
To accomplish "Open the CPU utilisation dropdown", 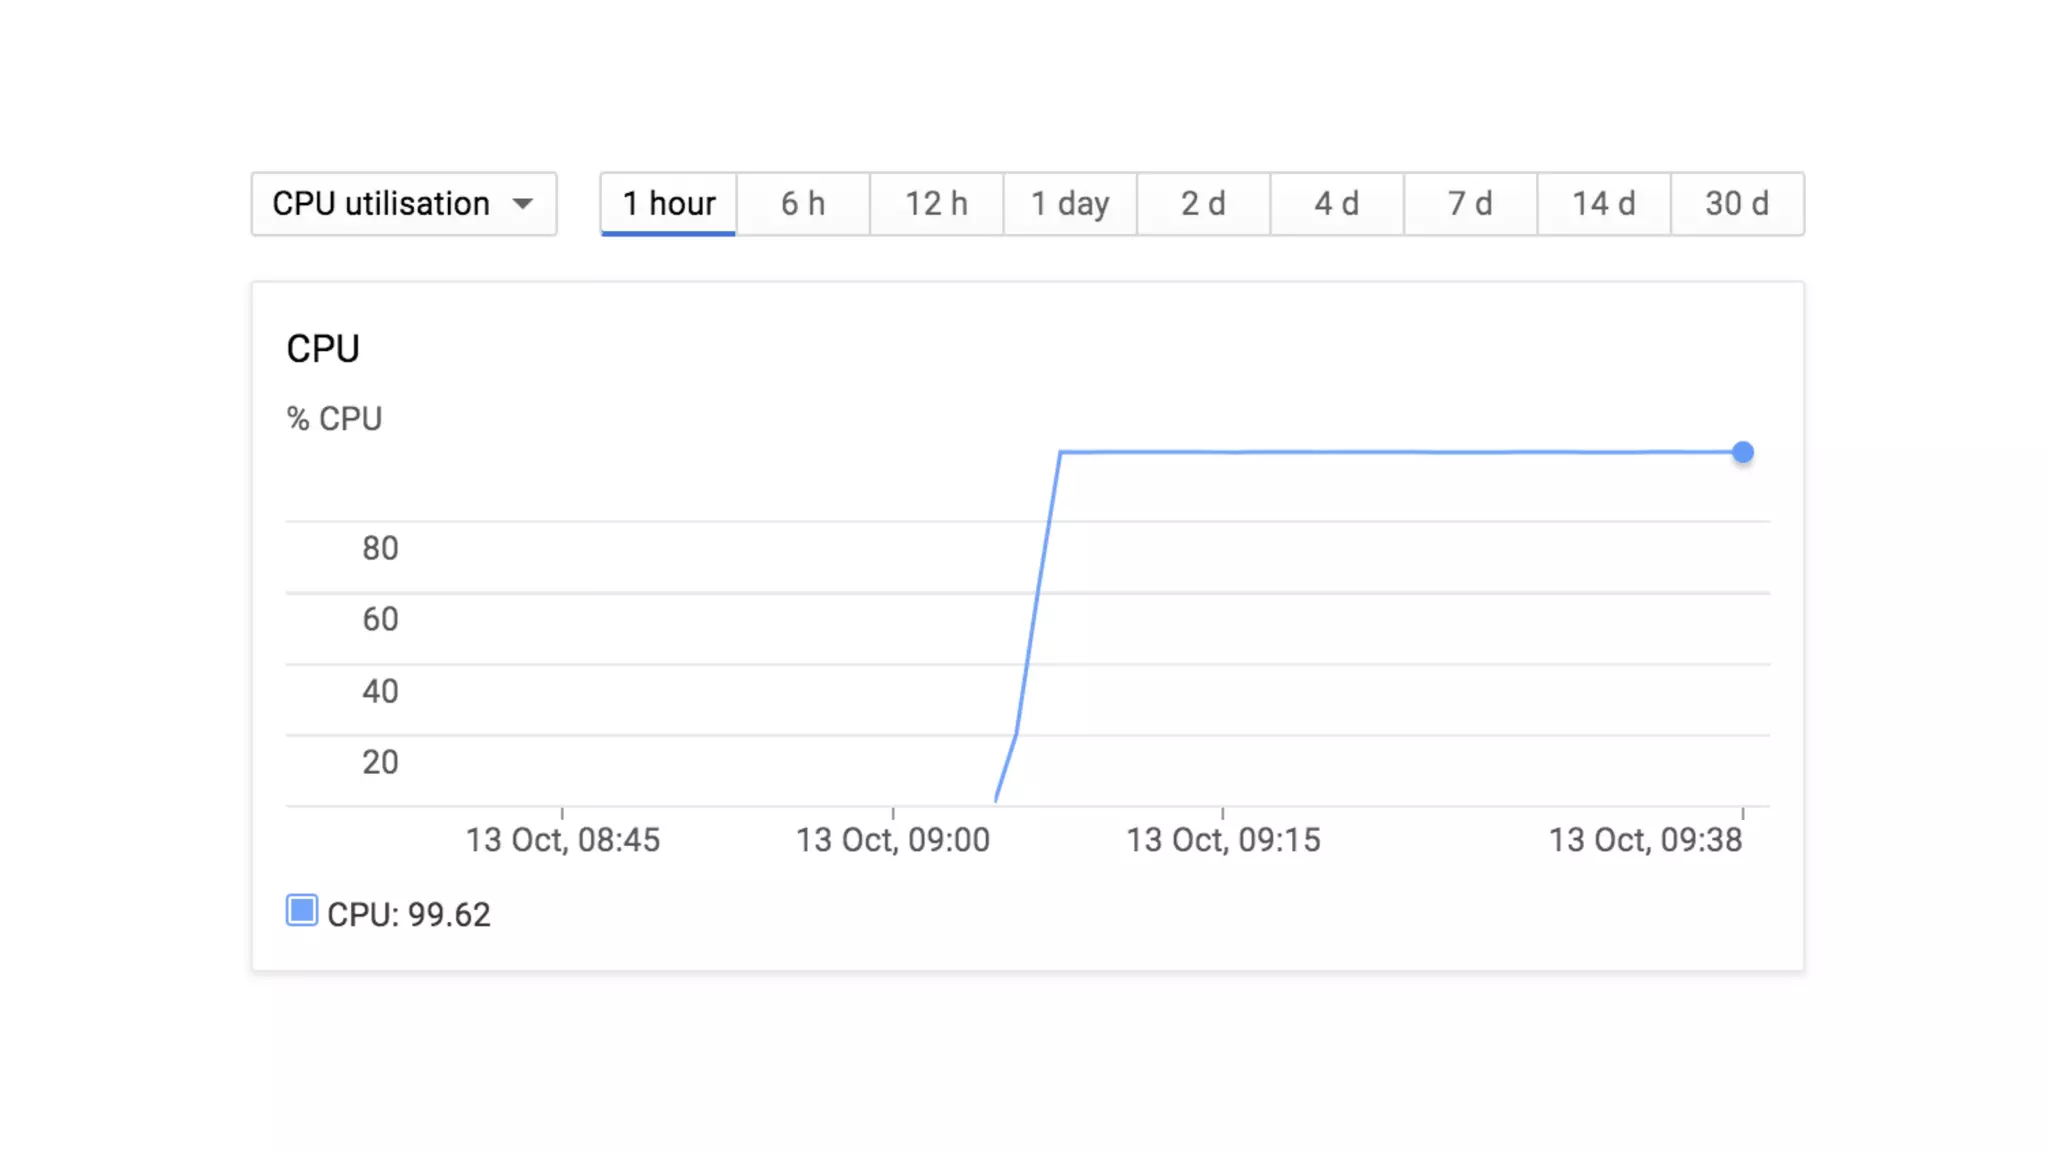I will tap(403, 204).
